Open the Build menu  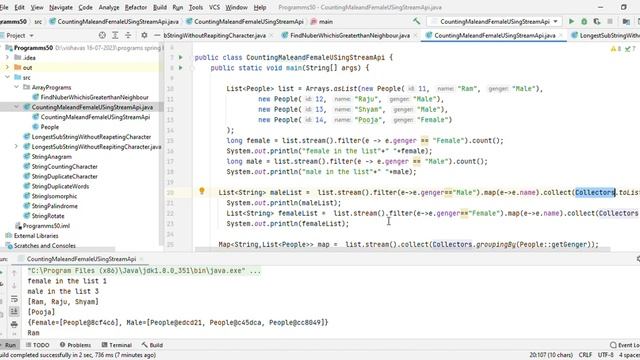160,7
